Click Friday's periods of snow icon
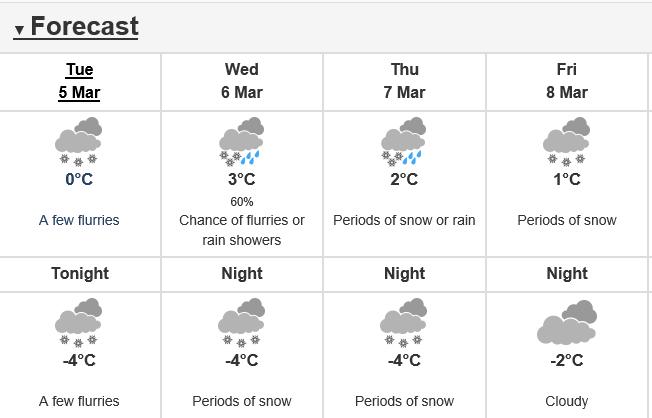Screen dimensions: 652x418 (x=567, y=141)
